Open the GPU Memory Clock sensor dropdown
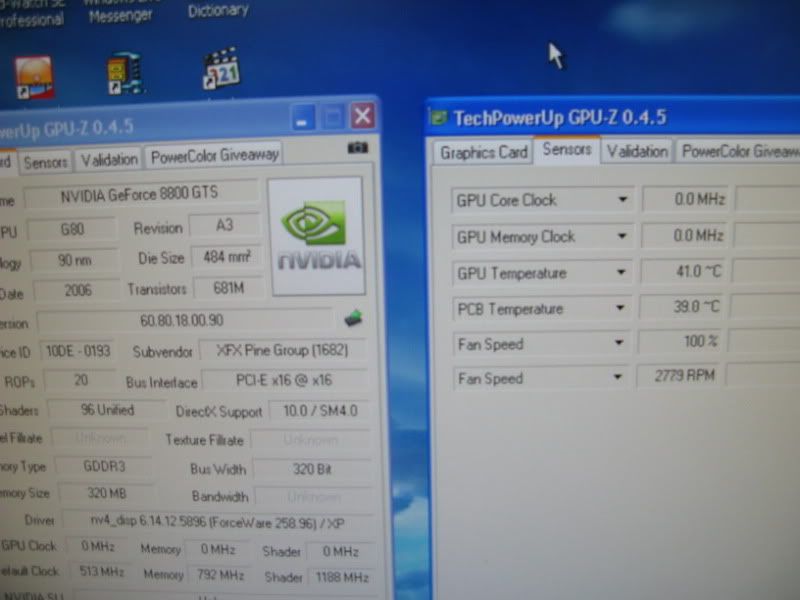The width and height of the screenshot is (800, 600). [x=621, y=236]
